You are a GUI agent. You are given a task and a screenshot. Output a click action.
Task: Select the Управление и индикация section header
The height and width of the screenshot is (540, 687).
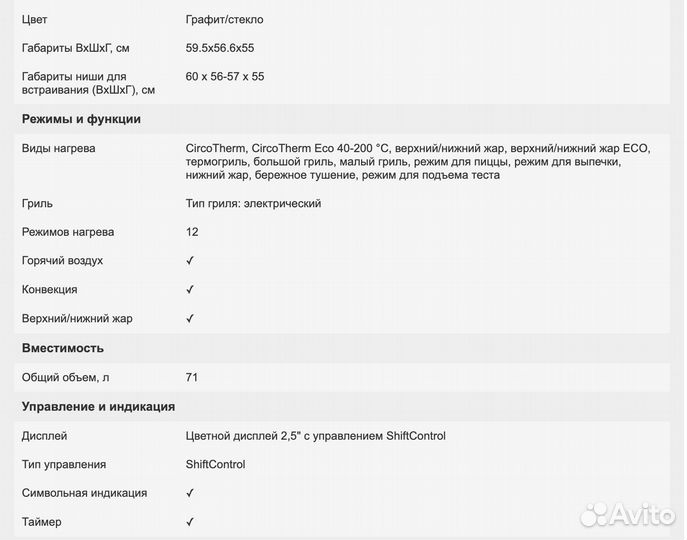point(98,406)
